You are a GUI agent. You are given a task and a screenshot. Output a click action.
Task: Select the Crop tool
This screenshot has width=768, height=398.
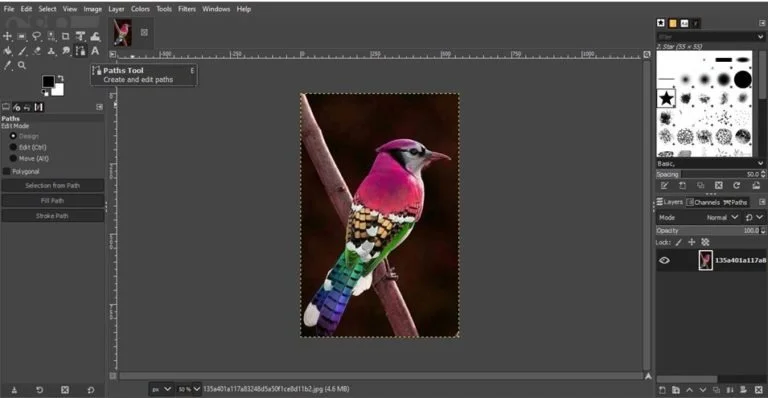(x=66, y=36)
